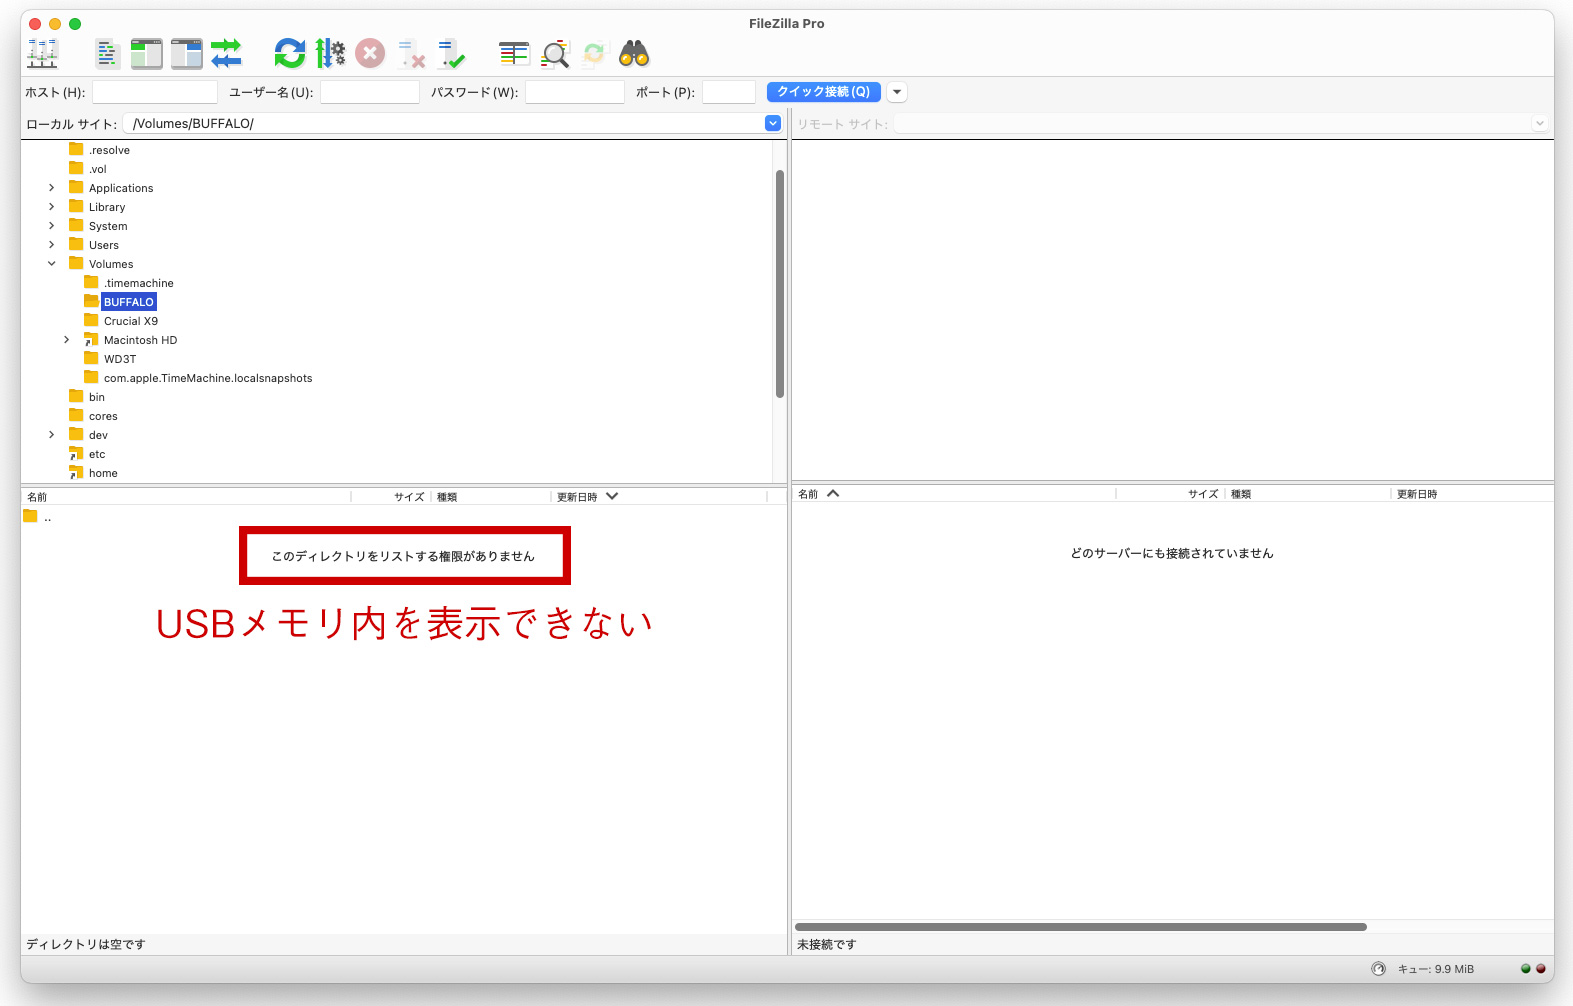Toggle the message log display
The image size is (1573, 1006).
(x=107, y=54)
